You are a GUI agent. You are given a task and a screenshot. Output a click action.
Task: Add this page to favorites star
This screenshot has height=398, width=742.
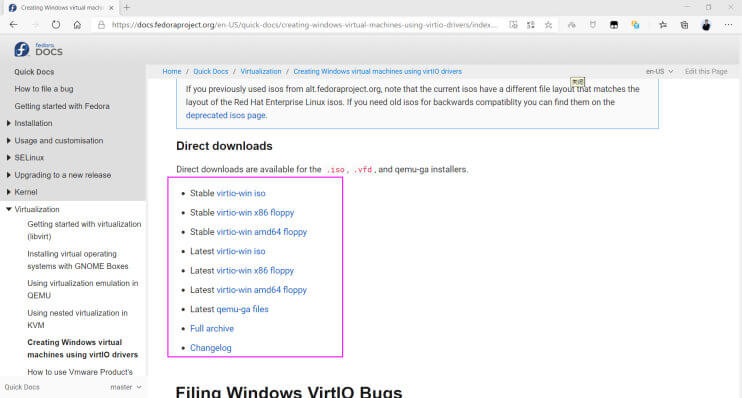point(548,25)
